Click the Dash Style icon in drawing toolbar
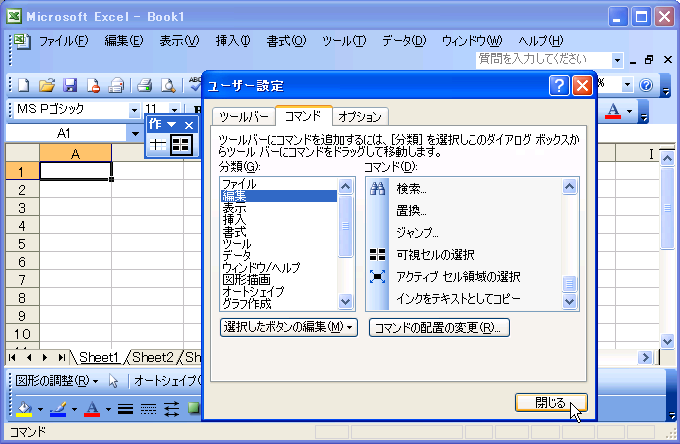The width and height of the screenshot is (680, 444). click(148, 408)
